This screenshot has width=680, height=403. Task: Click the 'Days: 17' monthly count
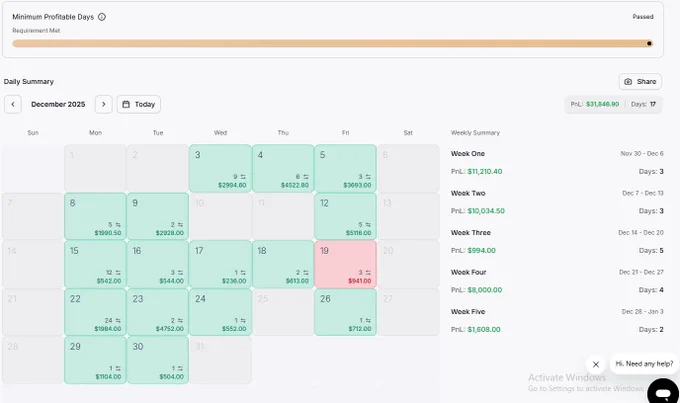coord(643,104)
